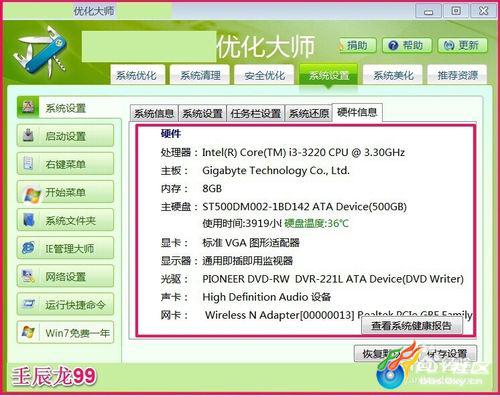Launch the IE管理大师 icon
This screenshot has width=500, height=397.
[28, 248]
